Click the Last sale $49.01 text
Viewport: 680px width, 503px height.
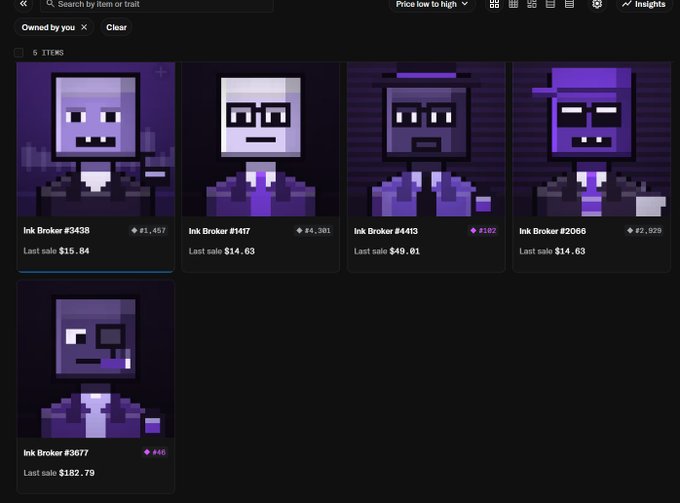click(x=387, y=252)
